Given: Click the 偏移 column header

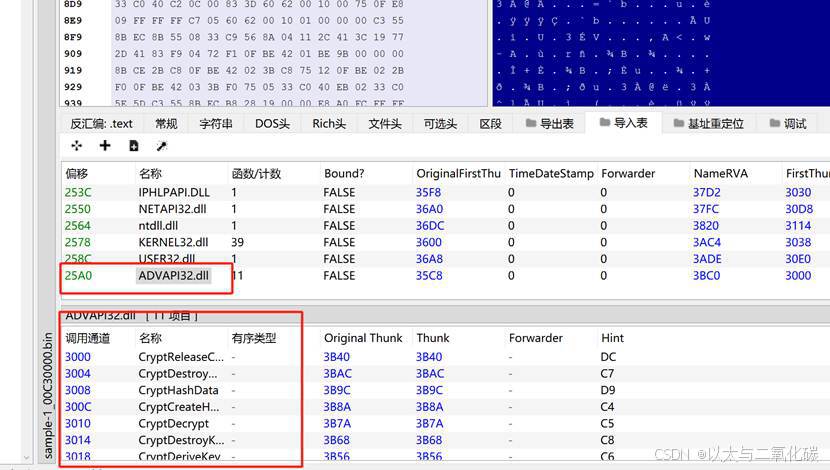Looking at the screenshot, I should (77, 174).
